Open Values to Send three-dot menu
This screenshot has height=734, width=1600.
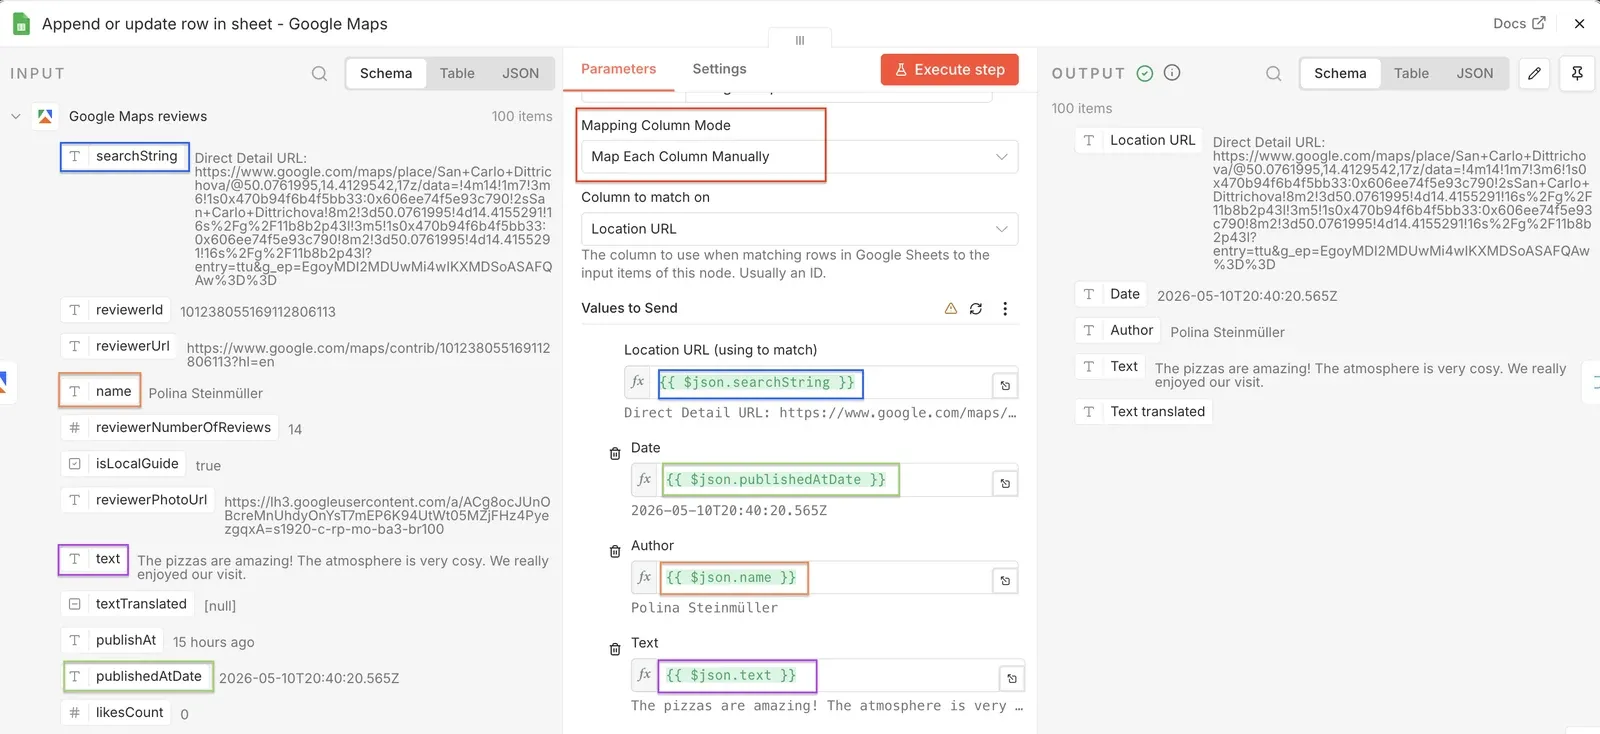pos(1005,308)
